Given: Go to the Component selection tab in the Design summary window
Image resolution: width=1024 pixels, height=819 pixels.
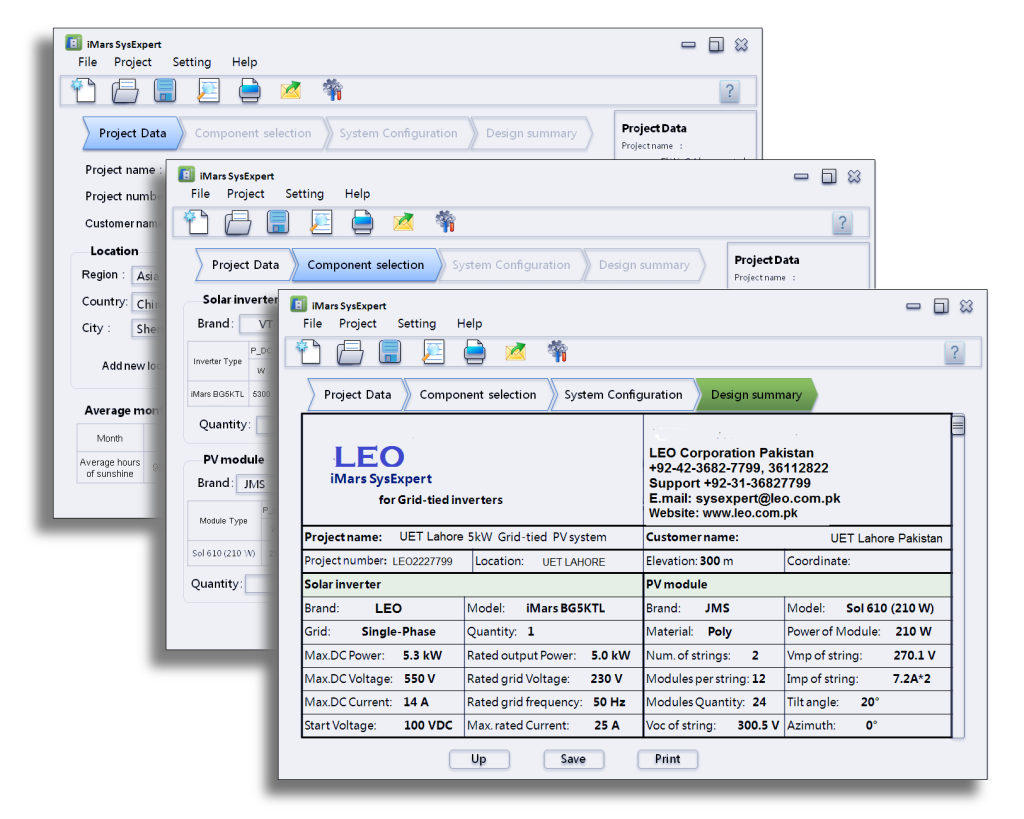Looking at the screenshot, I should 477,394.
